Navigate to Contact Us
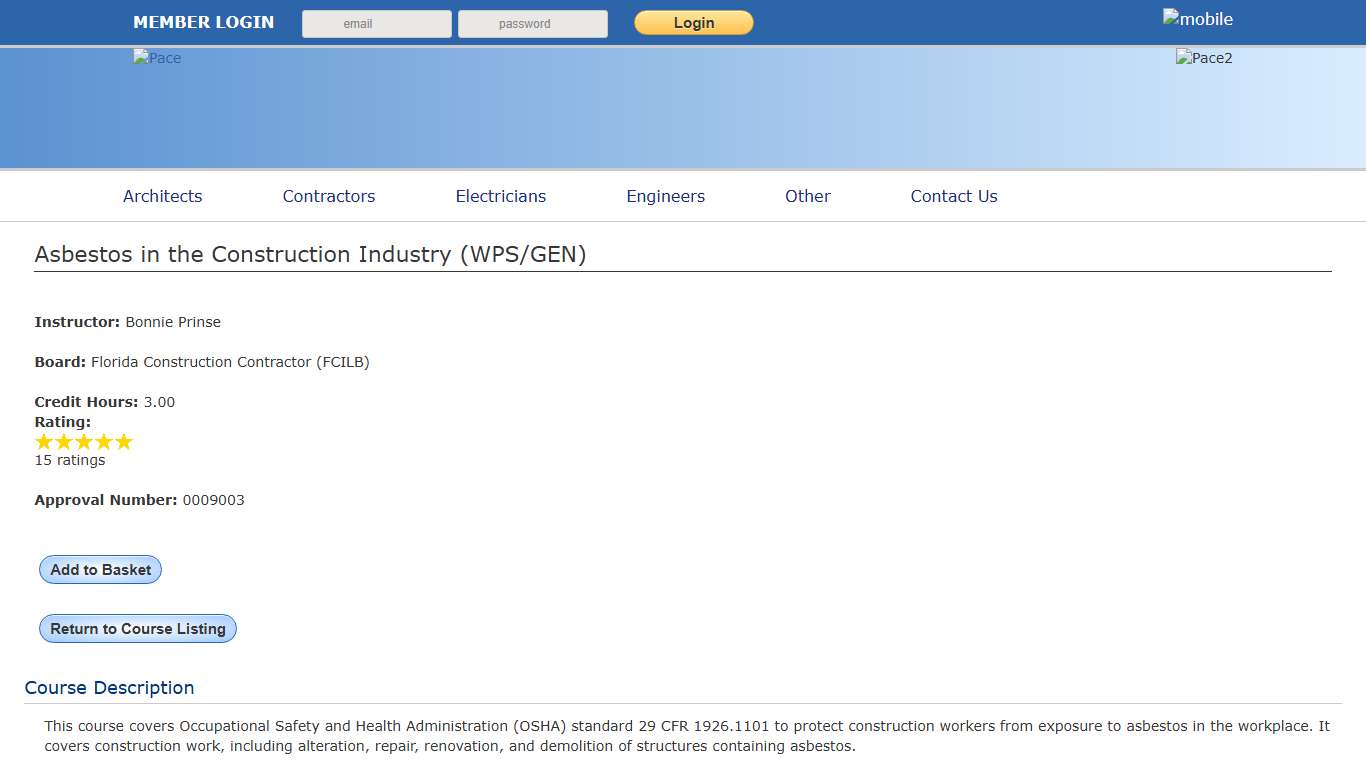Image resolution: width=1366 pixels, height=768 pixels. (x=954, y=196)
